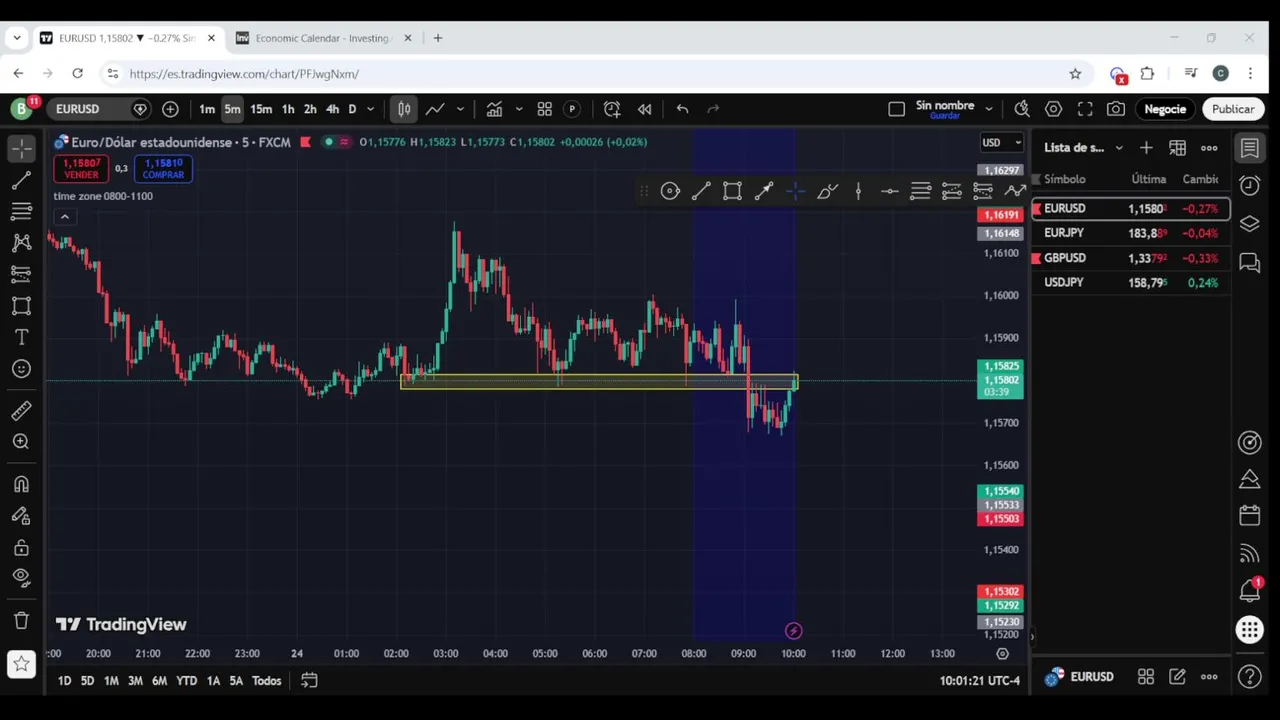Select EURJPY in the watchlist
This screenshot has width=1280, height=720.
[x=1131, y=233]
